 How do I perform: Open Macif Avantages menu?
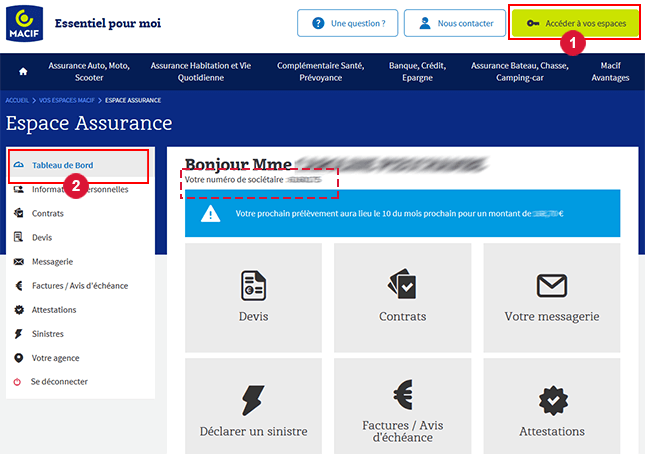coord(610,72)
